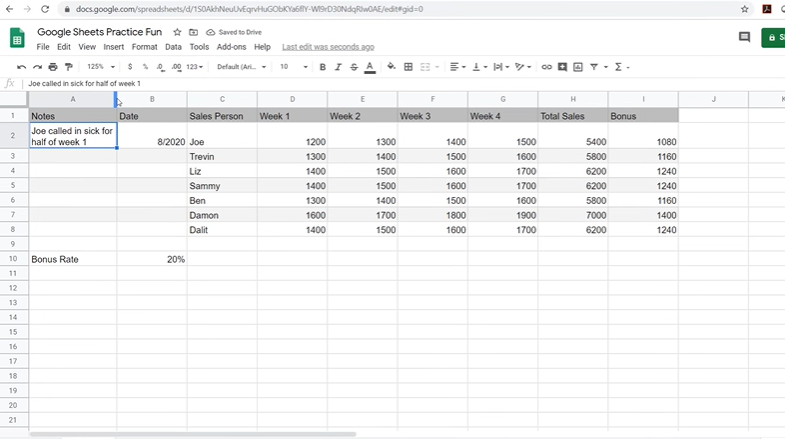This screenshot has height=439, width=785.
Task: Open the File menu
Action: (43, 47)
